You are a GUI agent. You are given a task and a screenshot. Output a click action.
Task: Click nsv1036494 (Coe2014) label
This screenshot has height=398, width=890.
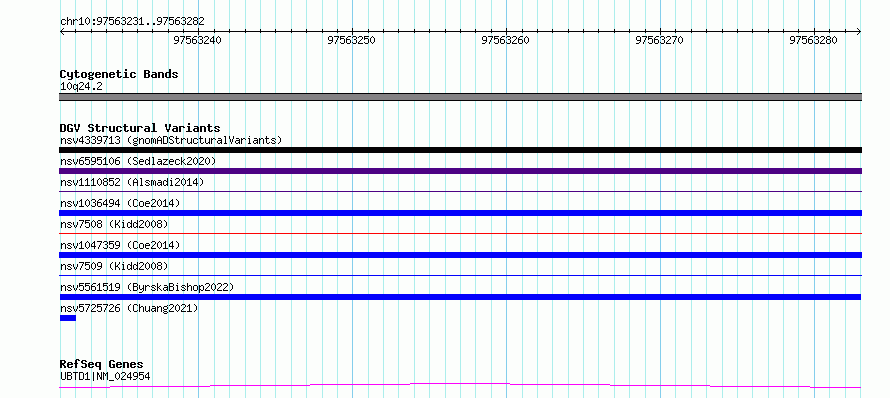[x=120, y=203]
